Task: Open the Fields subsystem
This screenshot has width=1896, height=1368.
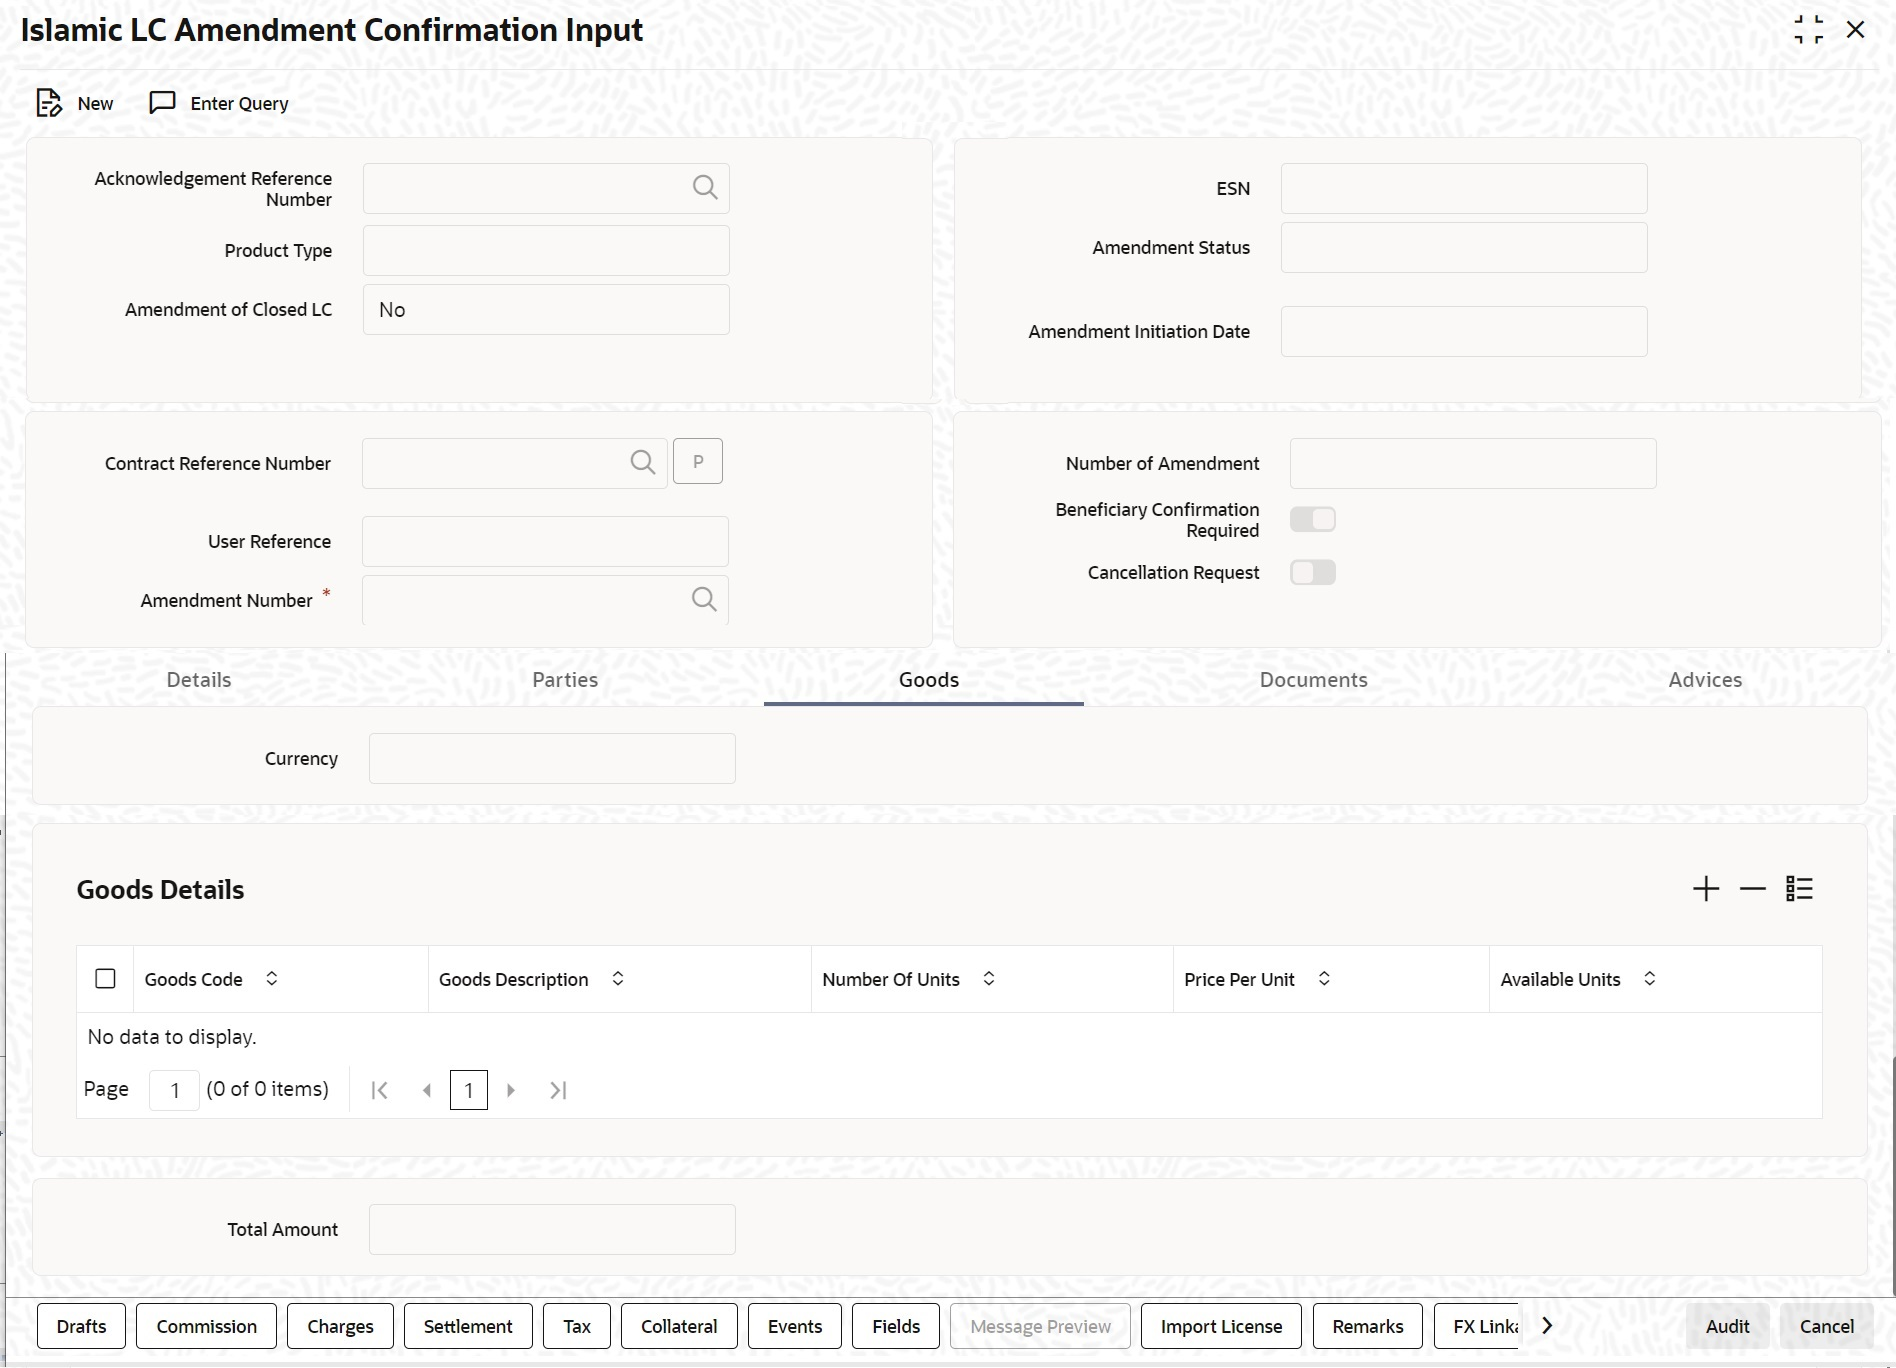Action: 896,1326
